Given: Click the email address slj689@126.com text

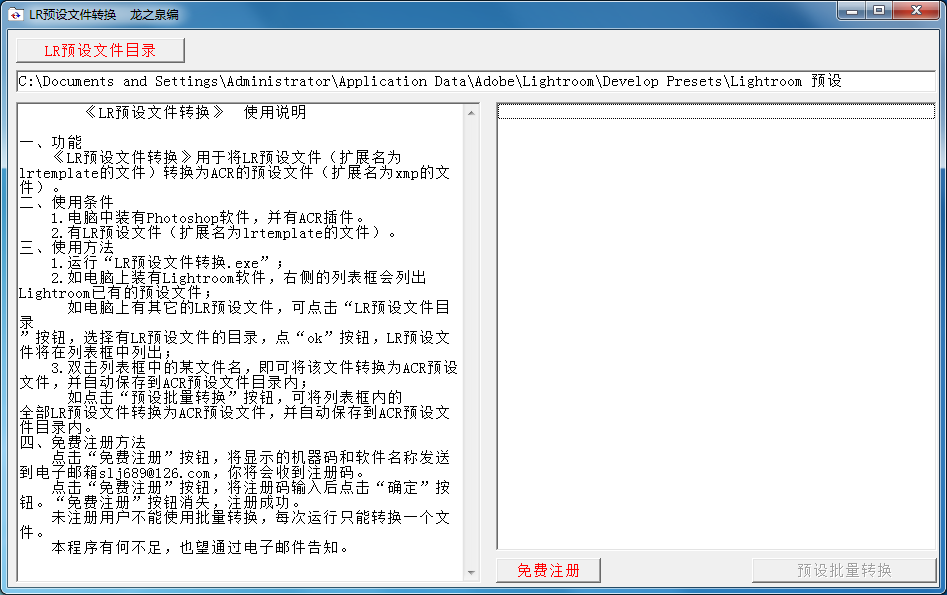Looking at the screenshot, I should (155, 473).
